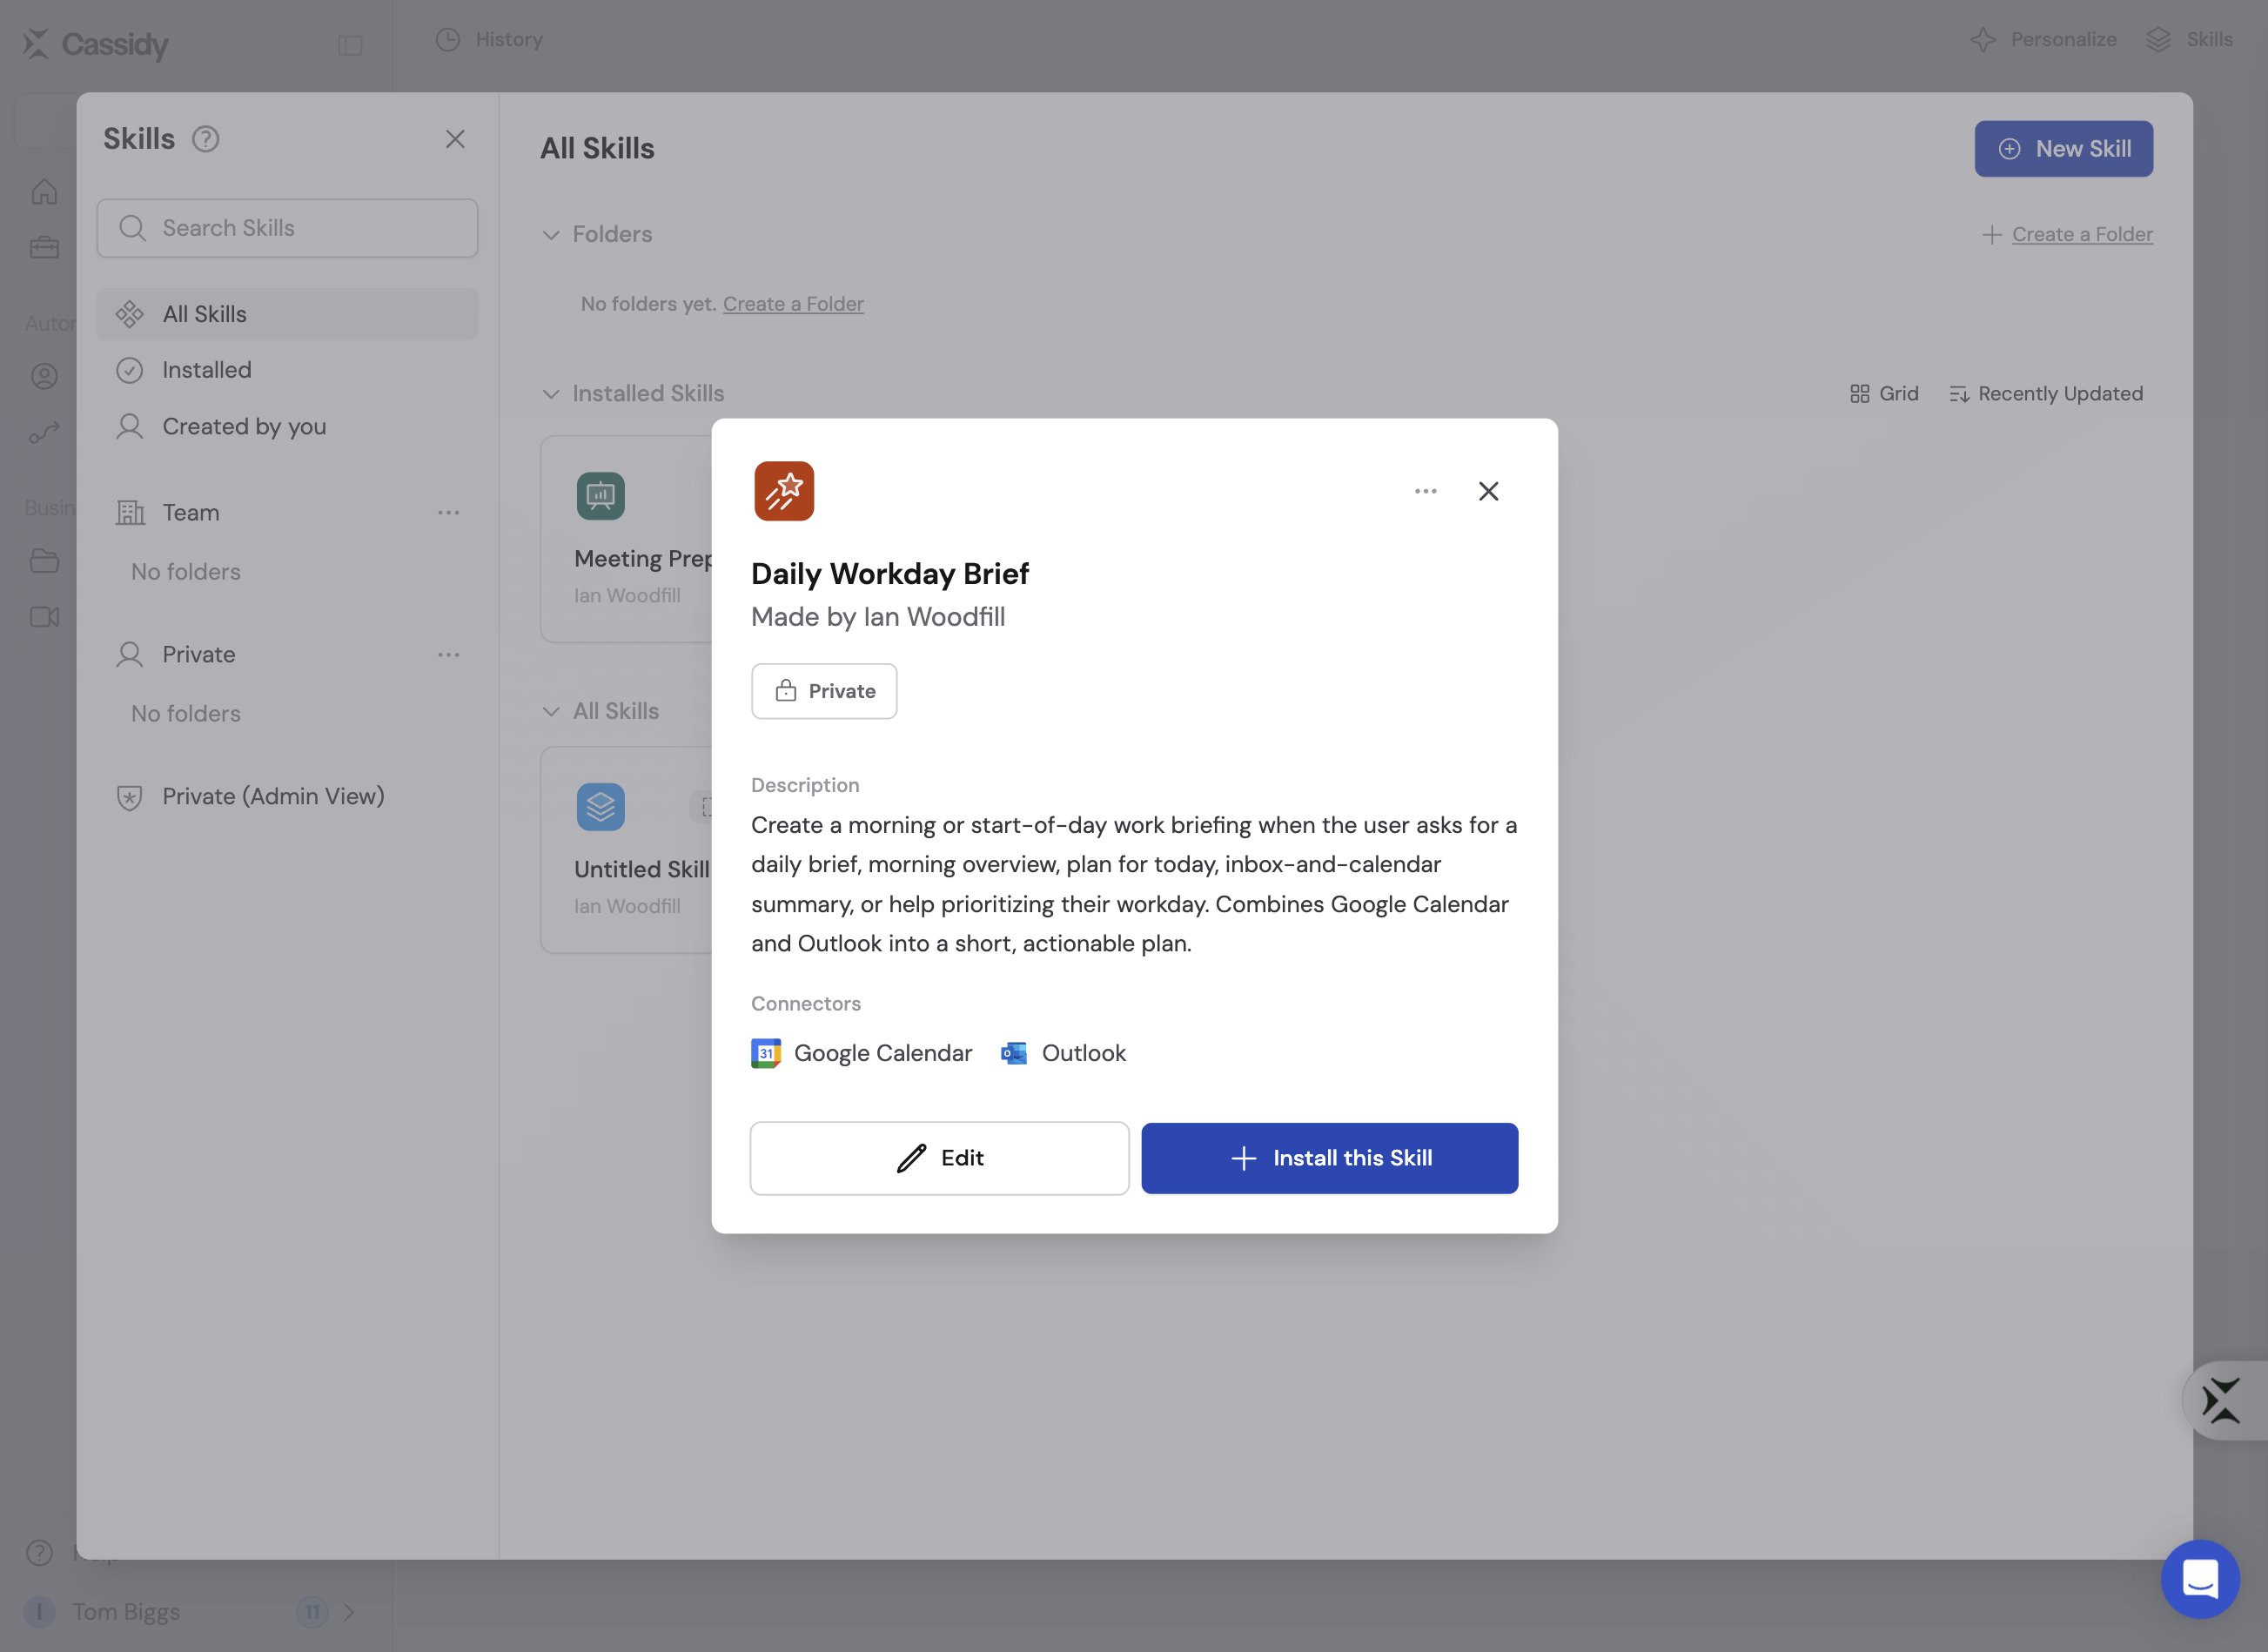Click the Daily Workday Brief skill icon
This screenshot has height=1652, width=2268.
(x=784, y=491)
